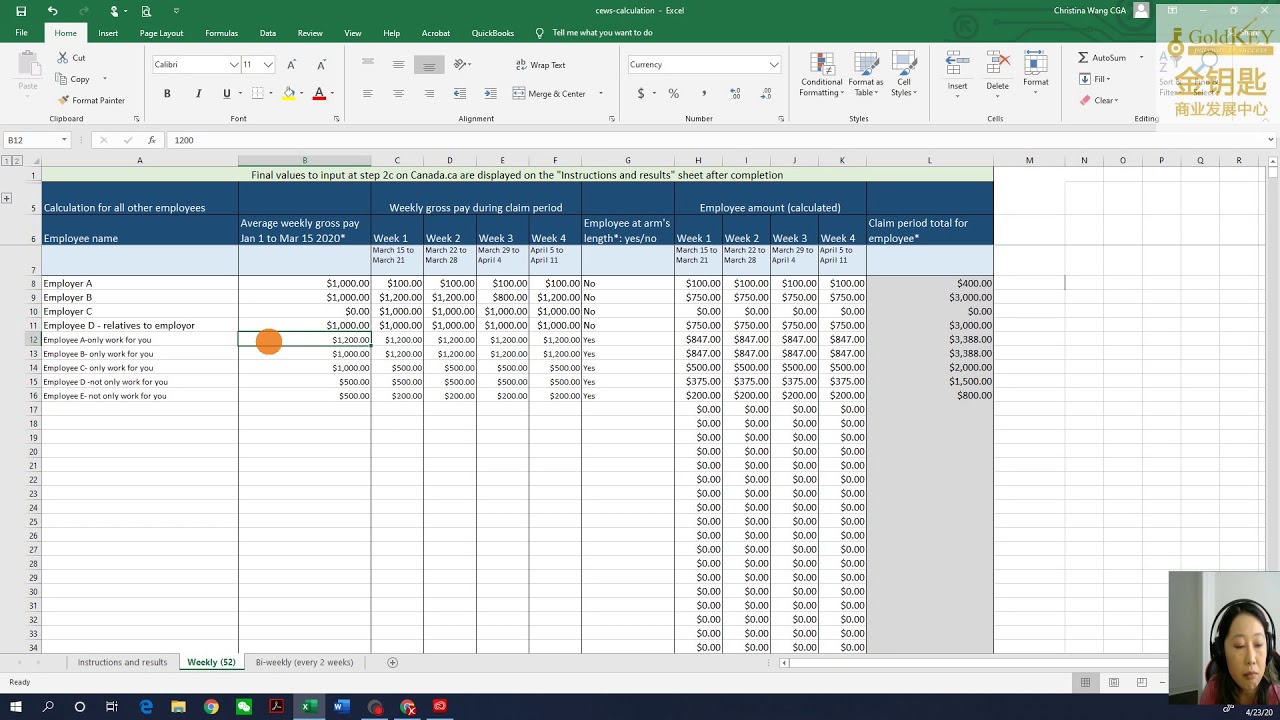This screenshot has height=720, width=1280.
Task: Decrease font size with small A icon
Action: click(321, 65)
